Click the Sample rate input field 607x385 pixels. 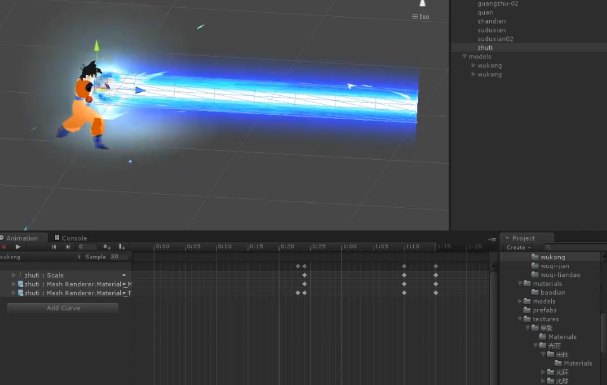coord(118,257)
